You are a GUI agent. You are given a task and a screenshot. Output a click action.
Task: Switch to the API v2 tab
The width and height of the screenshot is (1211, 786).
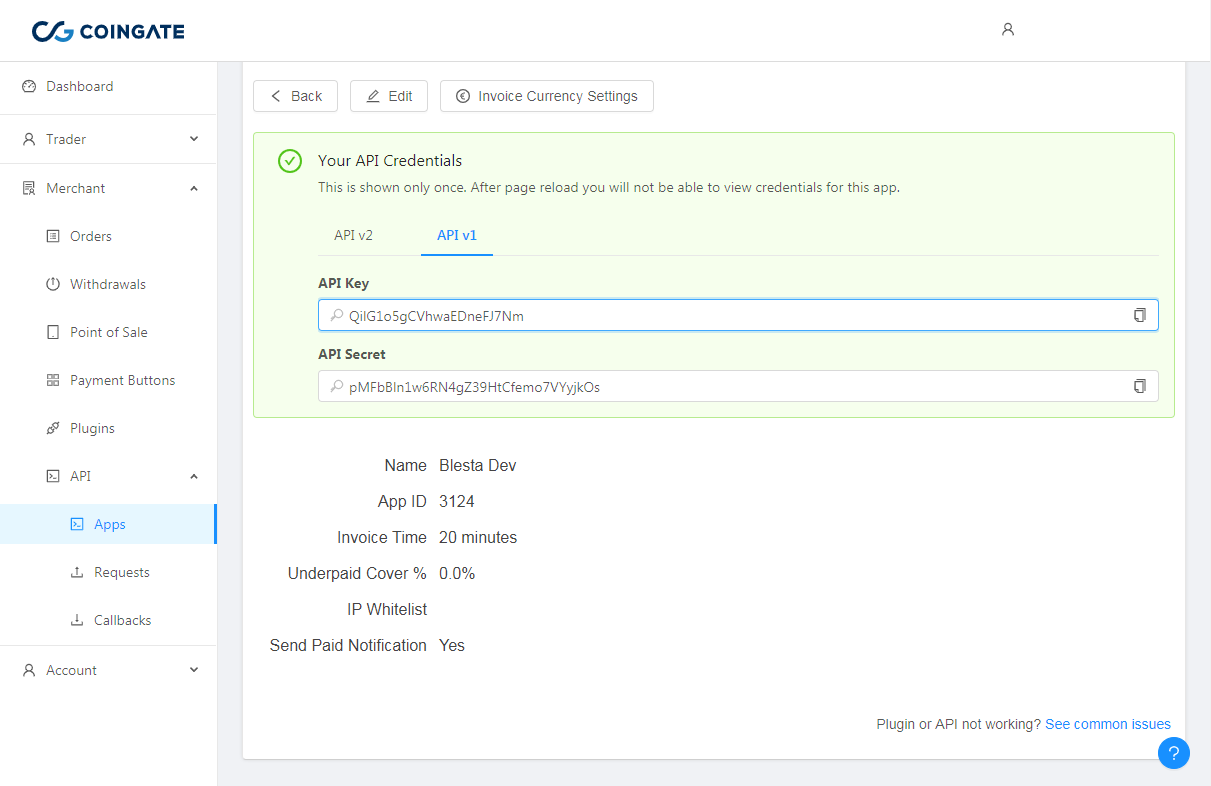(x=353, y=235)
